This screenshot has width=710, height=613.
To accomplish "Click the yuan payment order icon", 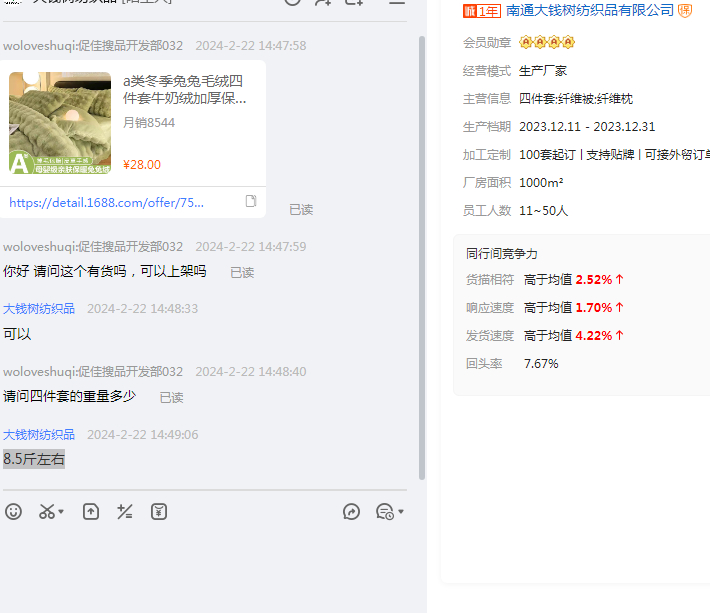I will click(159, 512).
